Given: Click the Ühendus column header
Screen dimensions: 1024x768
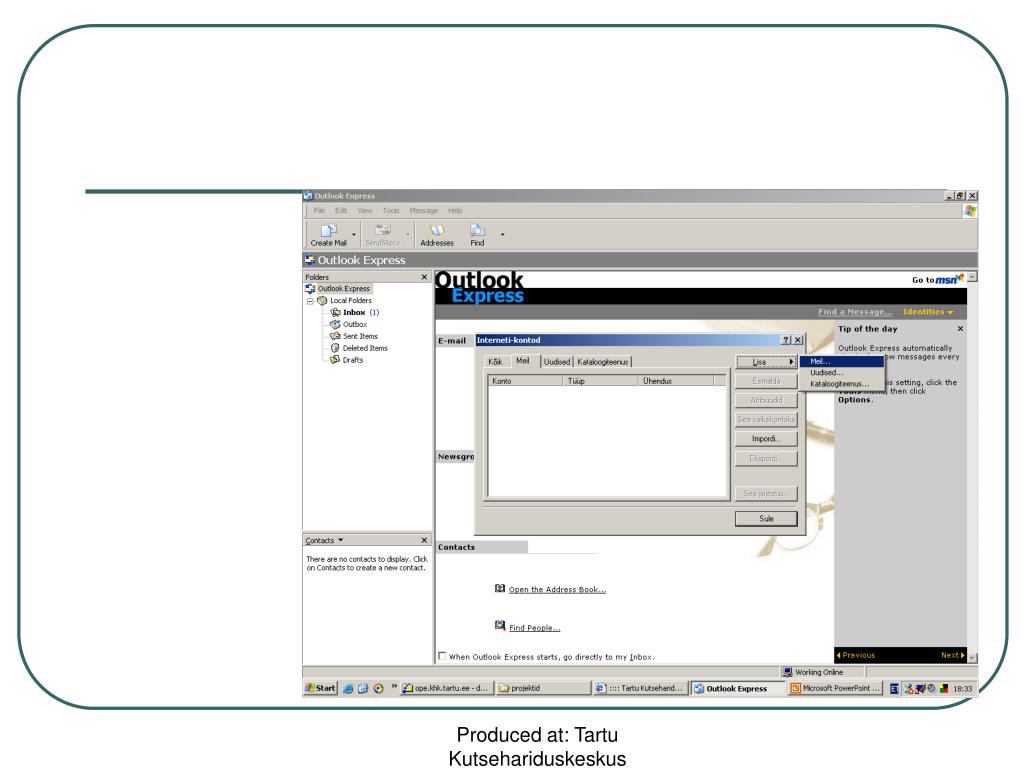Looking at the screenshot, I should click(x=675, y=381).
